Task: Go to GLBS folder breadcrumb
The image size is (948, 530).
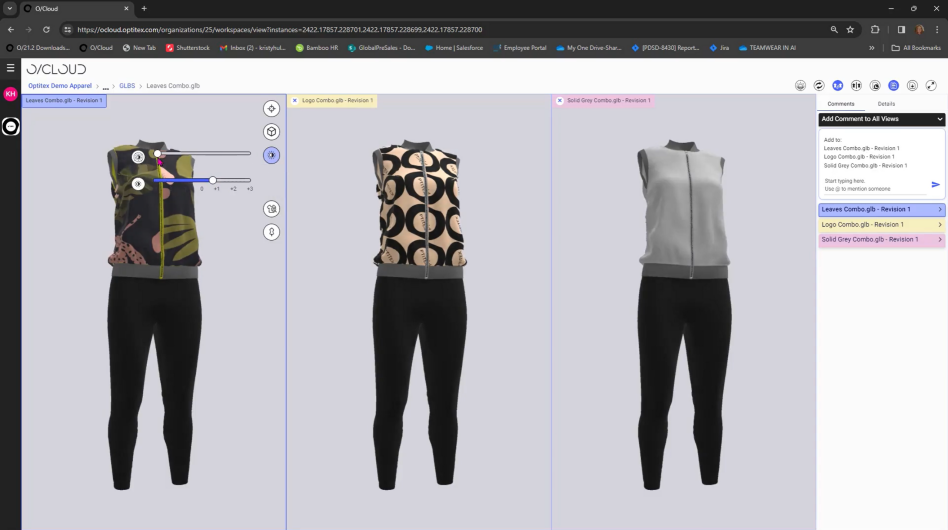Action: [127, 86]
